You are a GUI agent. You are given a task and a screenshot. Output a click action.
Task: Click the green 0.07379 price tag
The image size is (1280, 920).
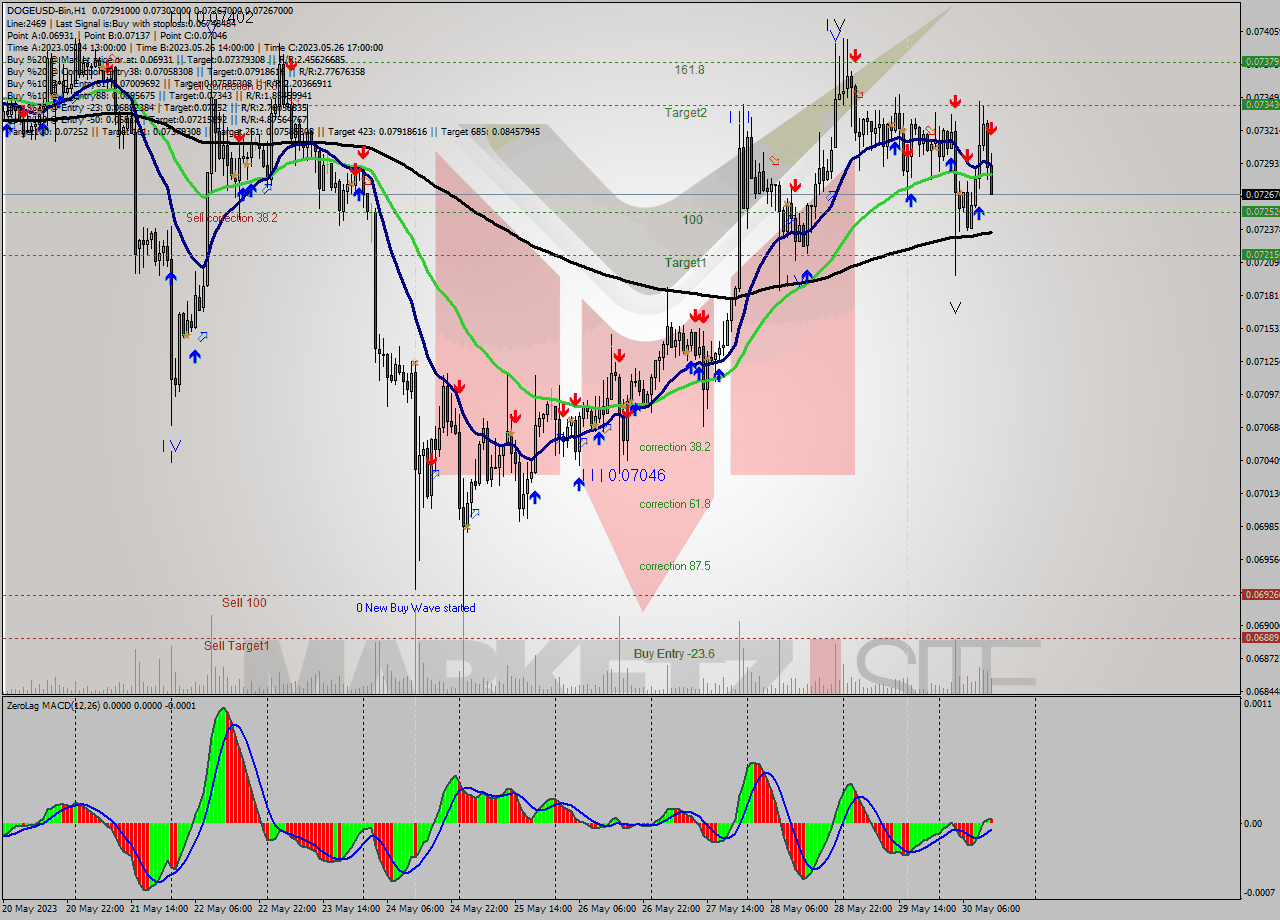pos(1260,62)
